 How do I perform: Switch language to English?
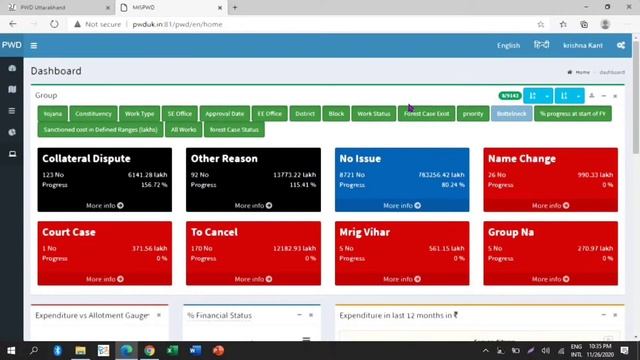(x=509, y=45)
